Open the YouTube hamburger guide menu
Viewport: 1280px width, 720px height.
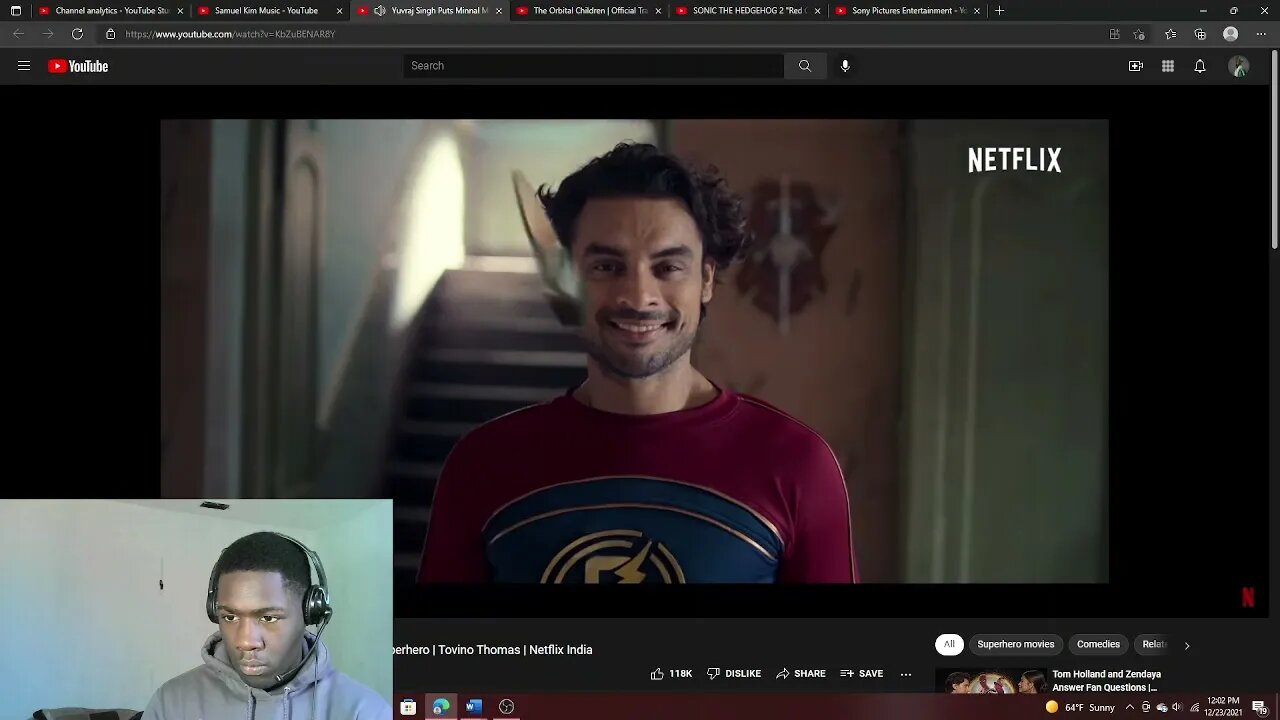coord(24,66)
